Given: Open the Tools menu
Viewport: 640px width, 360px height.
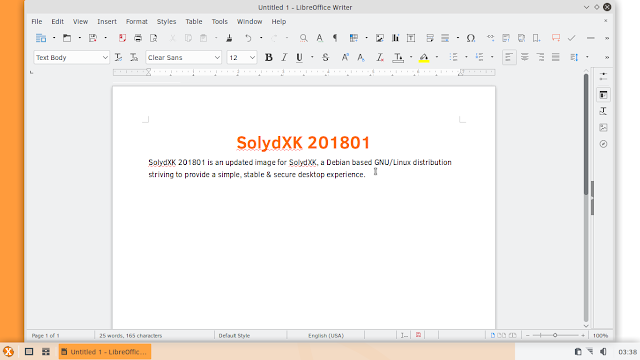Looking at the screenshot, I should 219,22.
